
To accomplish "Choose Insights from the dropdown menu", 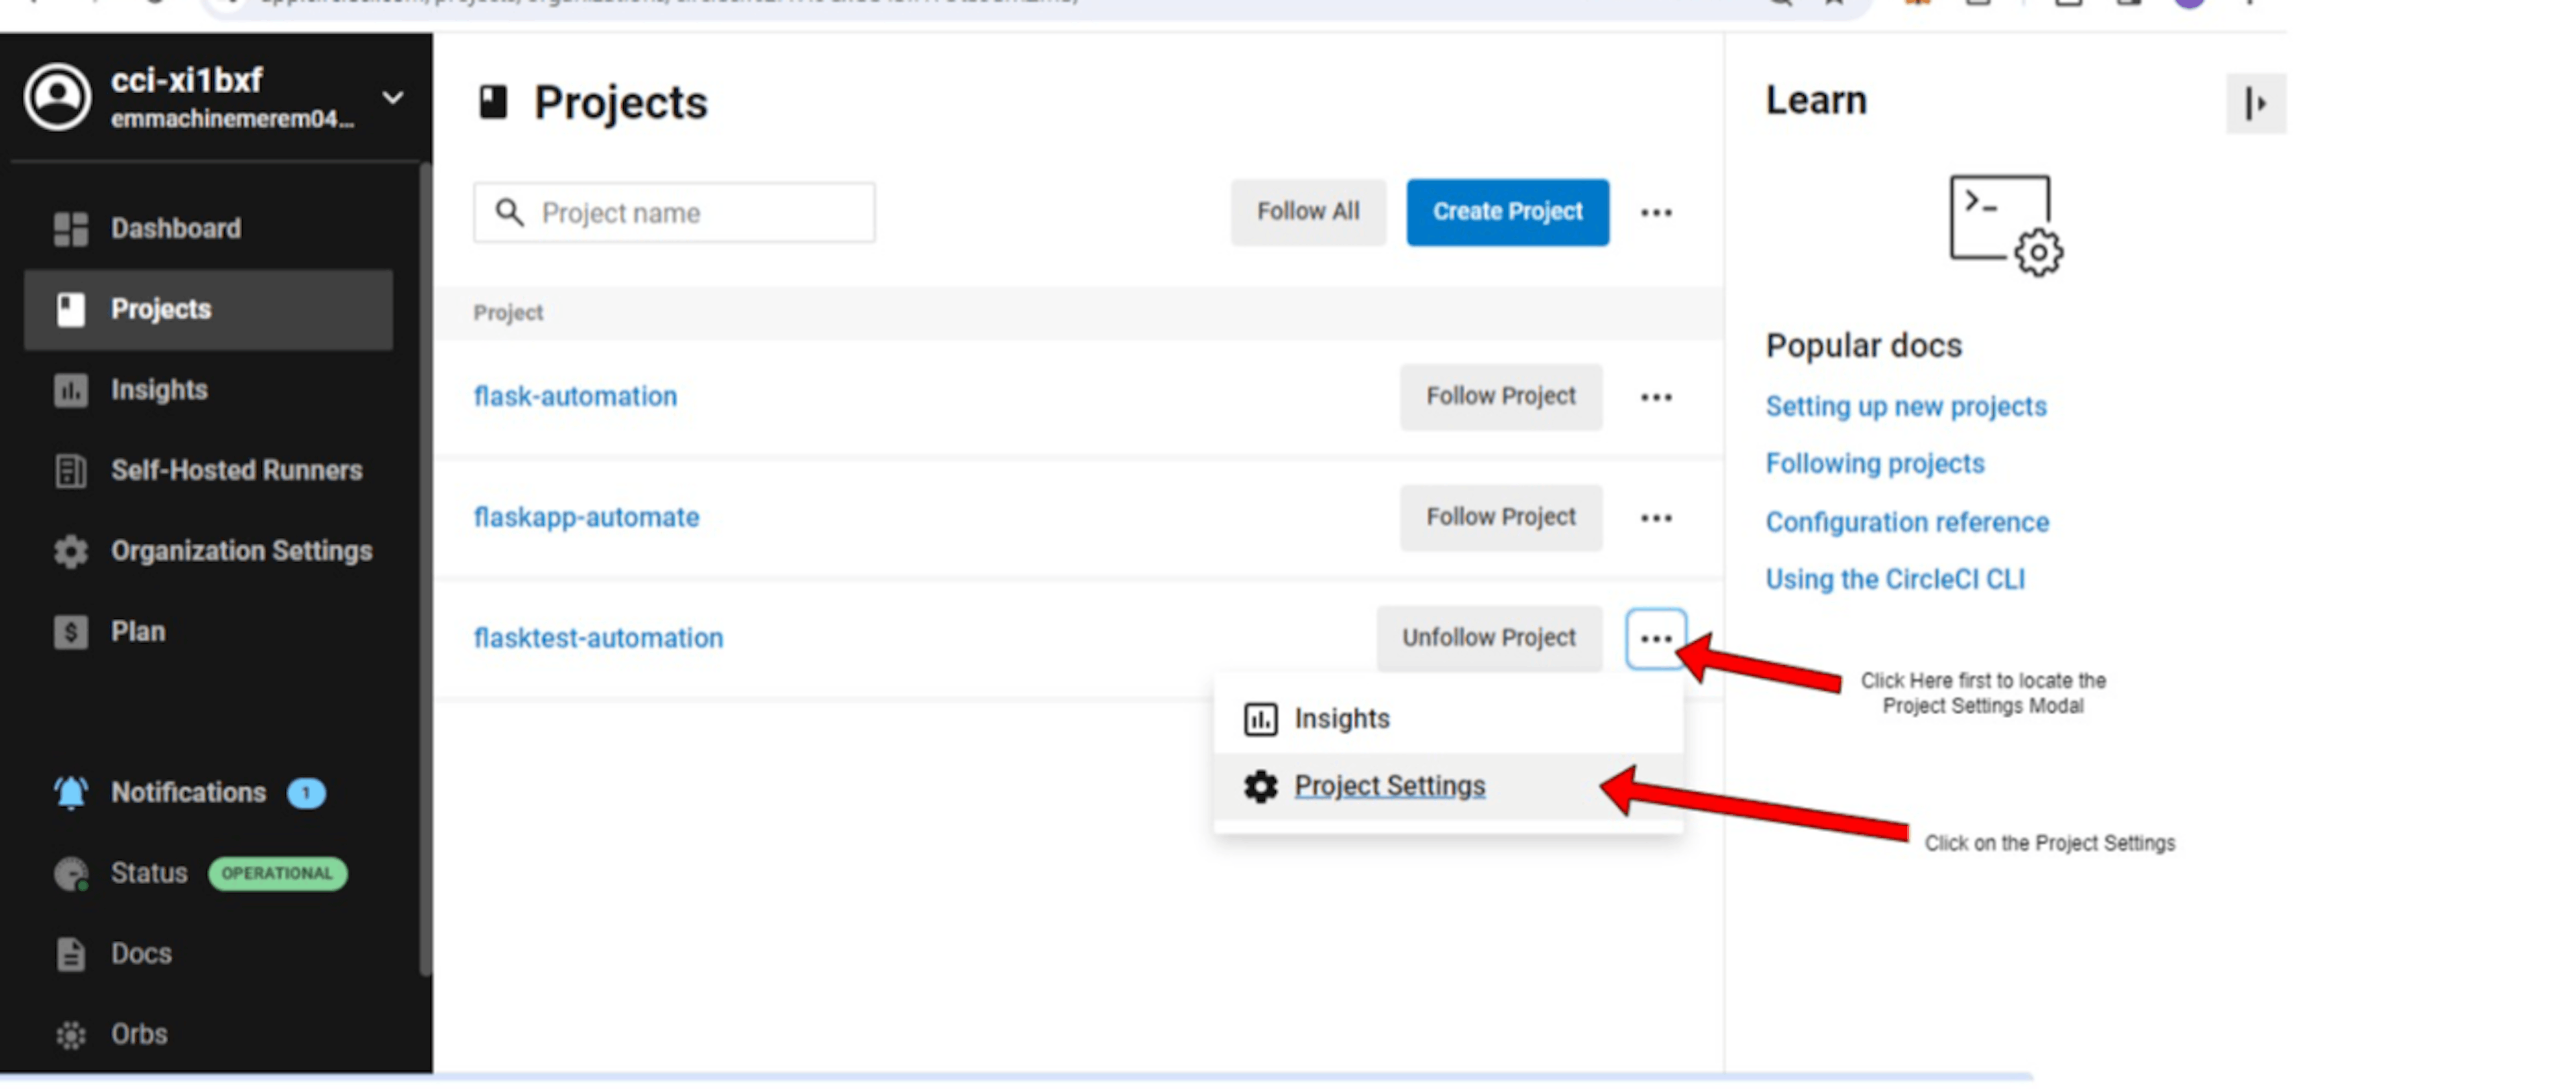I will (1448, 720).
